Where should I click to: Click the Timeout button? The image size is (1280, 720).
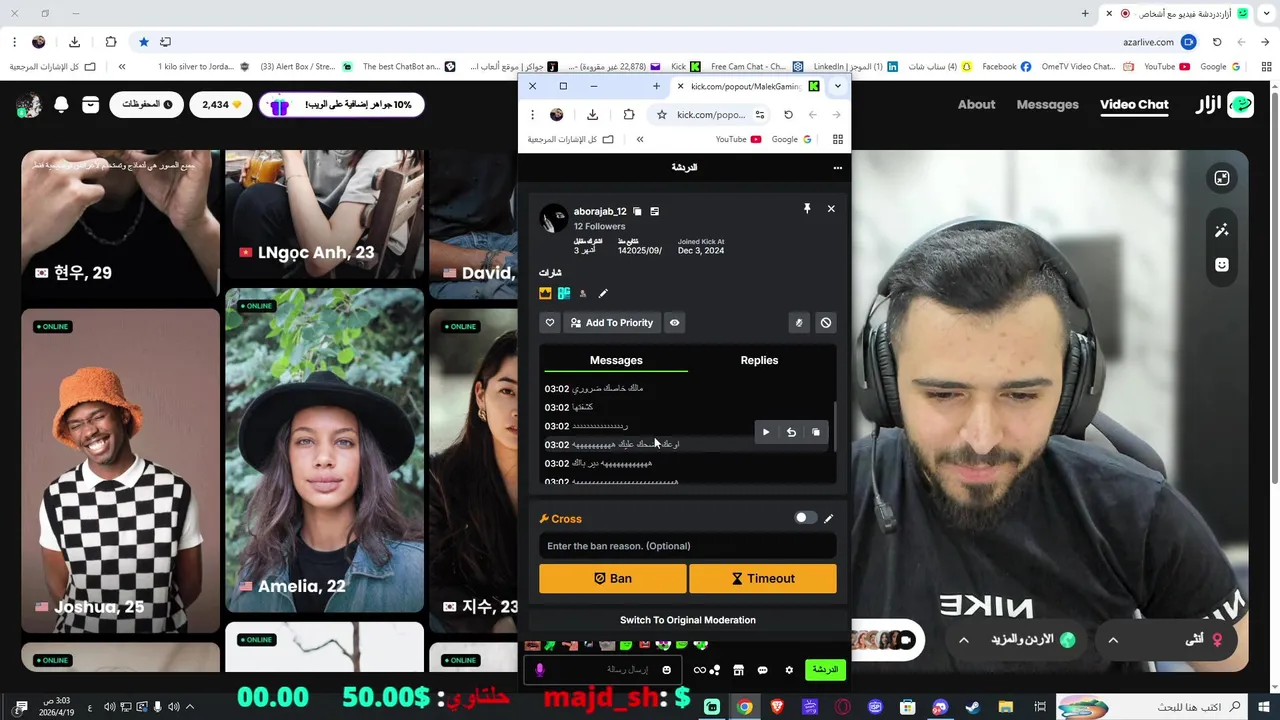[x=763, y=578]
